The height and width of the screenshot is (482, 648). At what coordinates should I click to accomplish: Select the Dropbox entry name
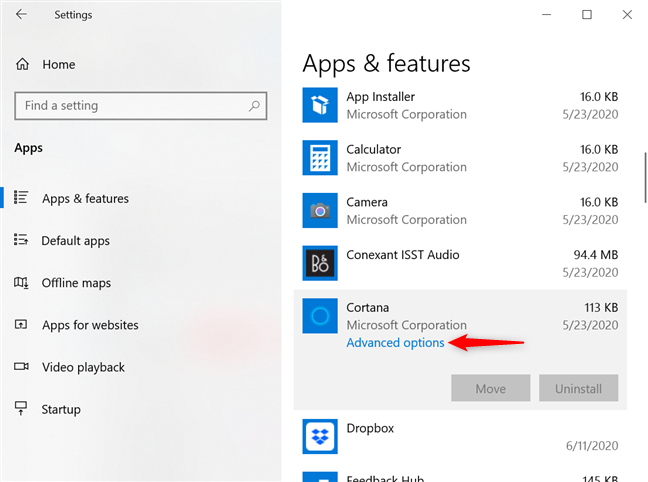(370, 428)
